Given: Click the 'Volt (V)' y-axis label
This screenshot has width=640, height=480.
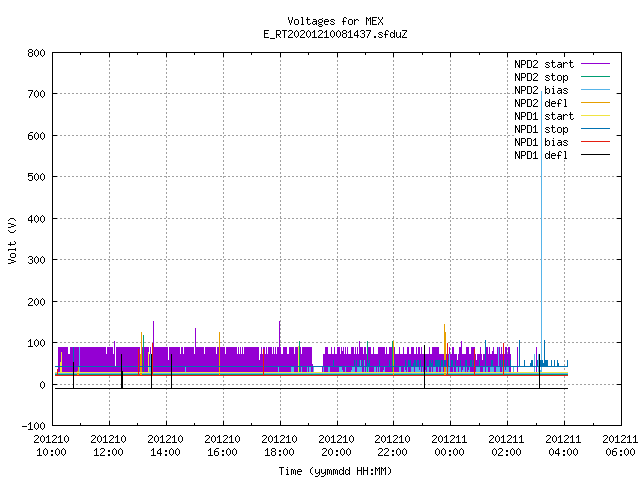Looking at the screenshot, I should pyautogui.click(x=12, y=240).
